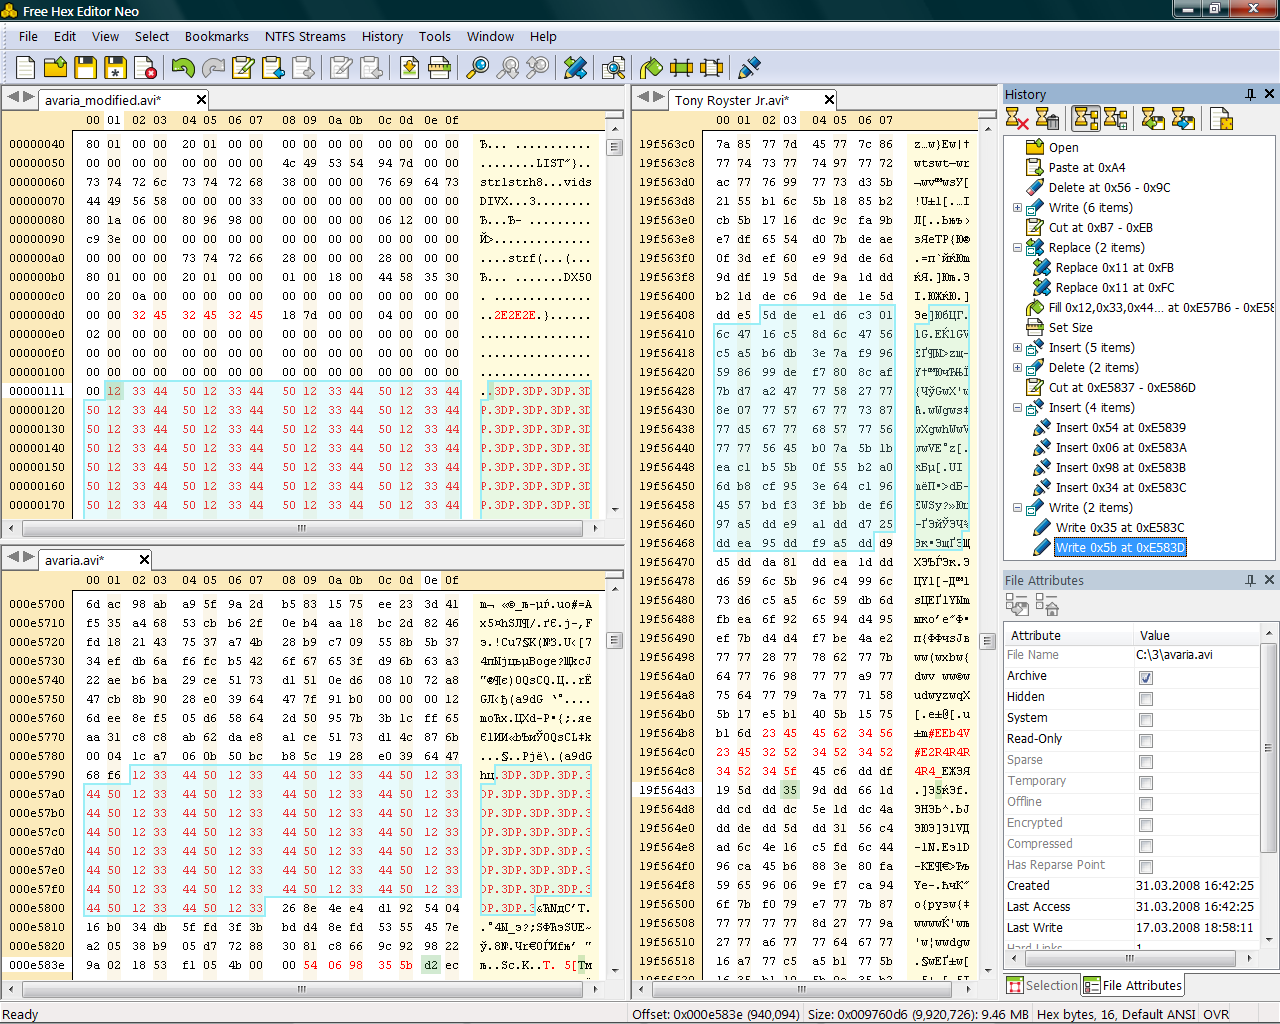1280x1024 pixels.
Task: Toggle the Sparse attribute checkbox
Action: [1146, 762]
